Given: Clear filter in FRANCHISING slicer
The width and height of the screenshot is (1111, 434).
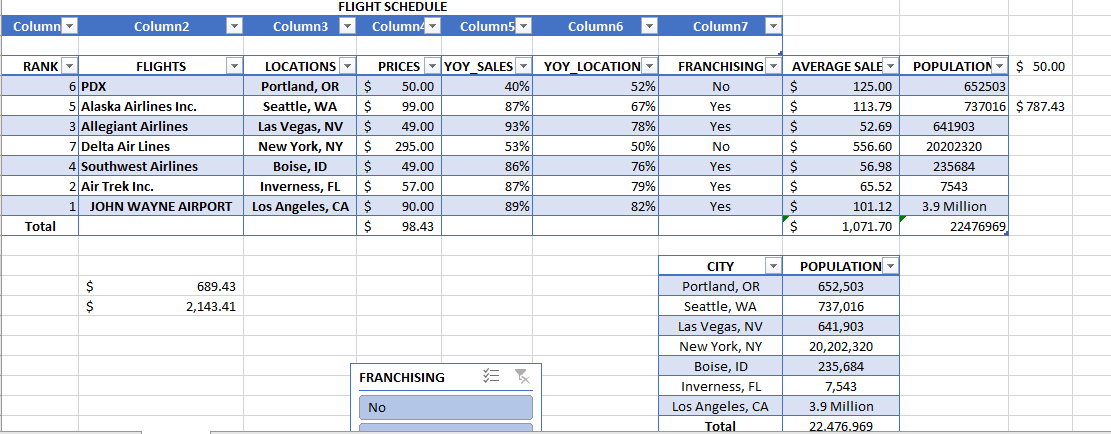Looking at the screenshot, I should tap(522, 376).
